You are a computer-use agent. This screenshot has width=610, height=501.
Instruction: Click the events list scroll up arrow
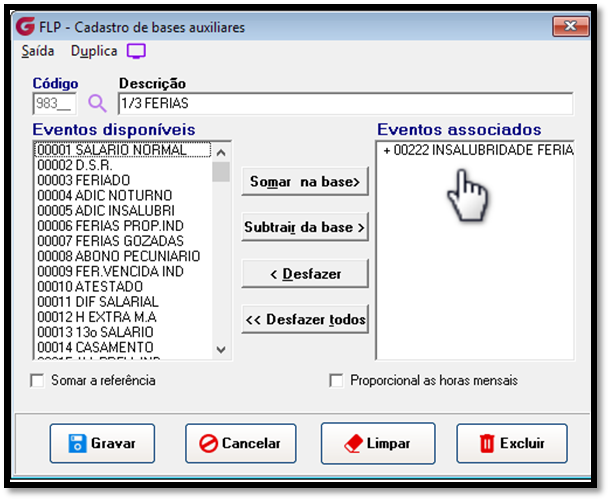pos(221,152)
